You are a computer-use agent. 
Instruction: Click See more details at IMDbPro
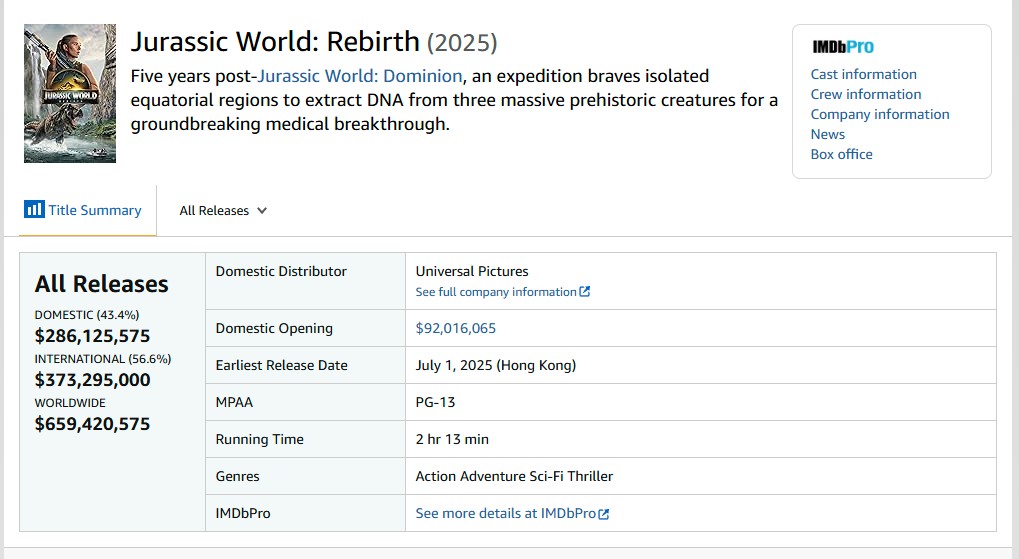click(506, 514)
